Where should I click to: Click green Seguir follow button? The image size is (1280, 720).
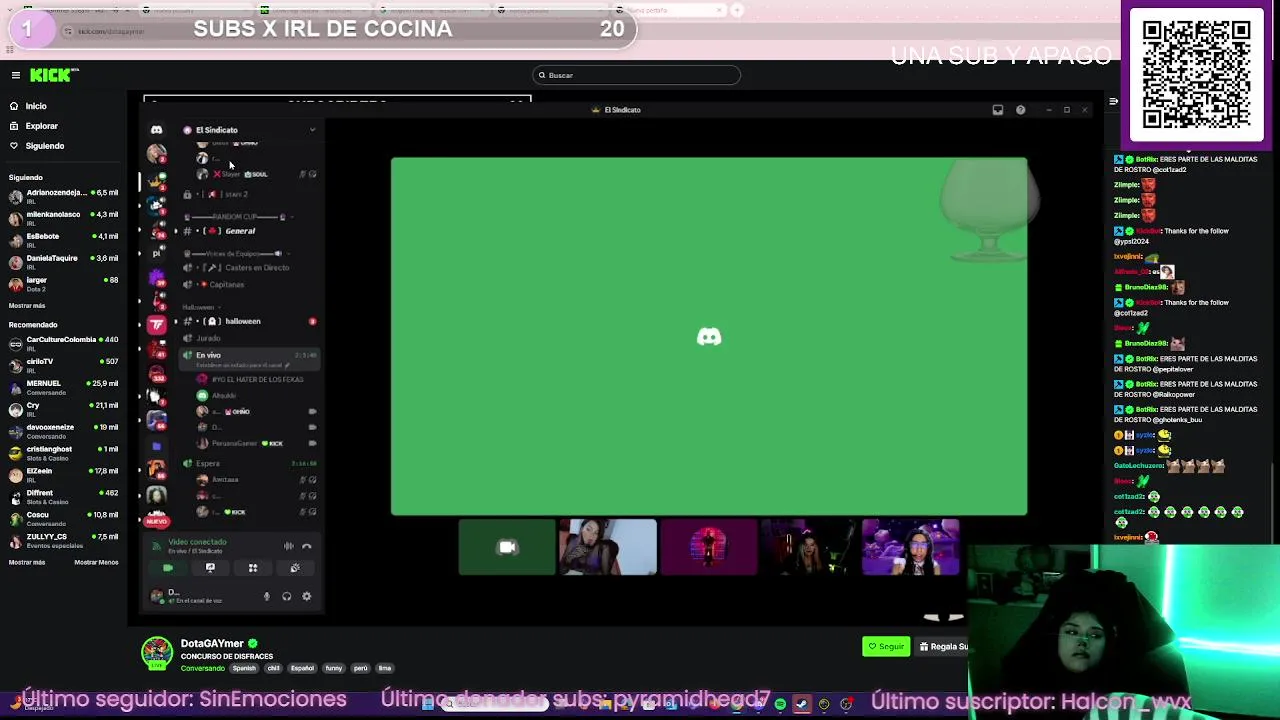[x=886, y=647]
